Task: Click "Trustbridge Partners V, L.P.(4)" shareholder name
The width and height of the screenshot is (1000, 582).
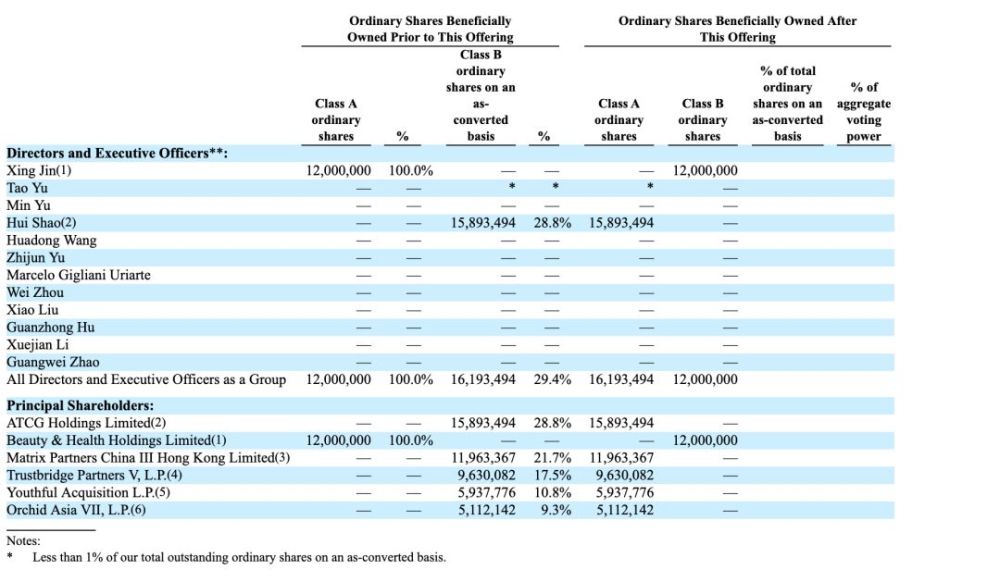Action: pos(94,476)
